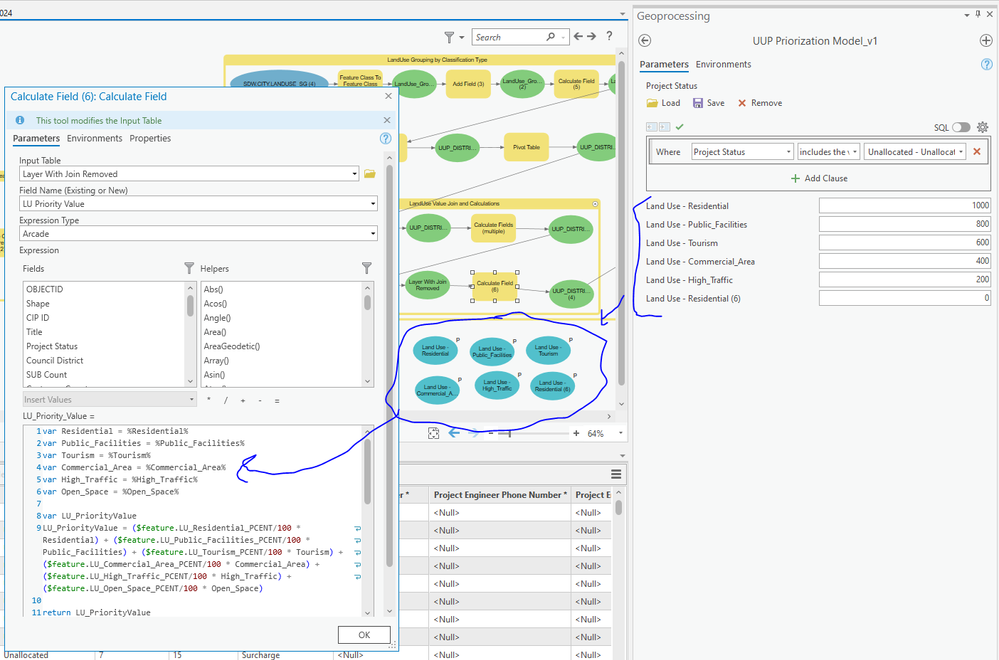This screenshot has height=660, width=999.
Task: Select Parameters tab in Calculate Field dialog
Action: [x=36, y=138]
